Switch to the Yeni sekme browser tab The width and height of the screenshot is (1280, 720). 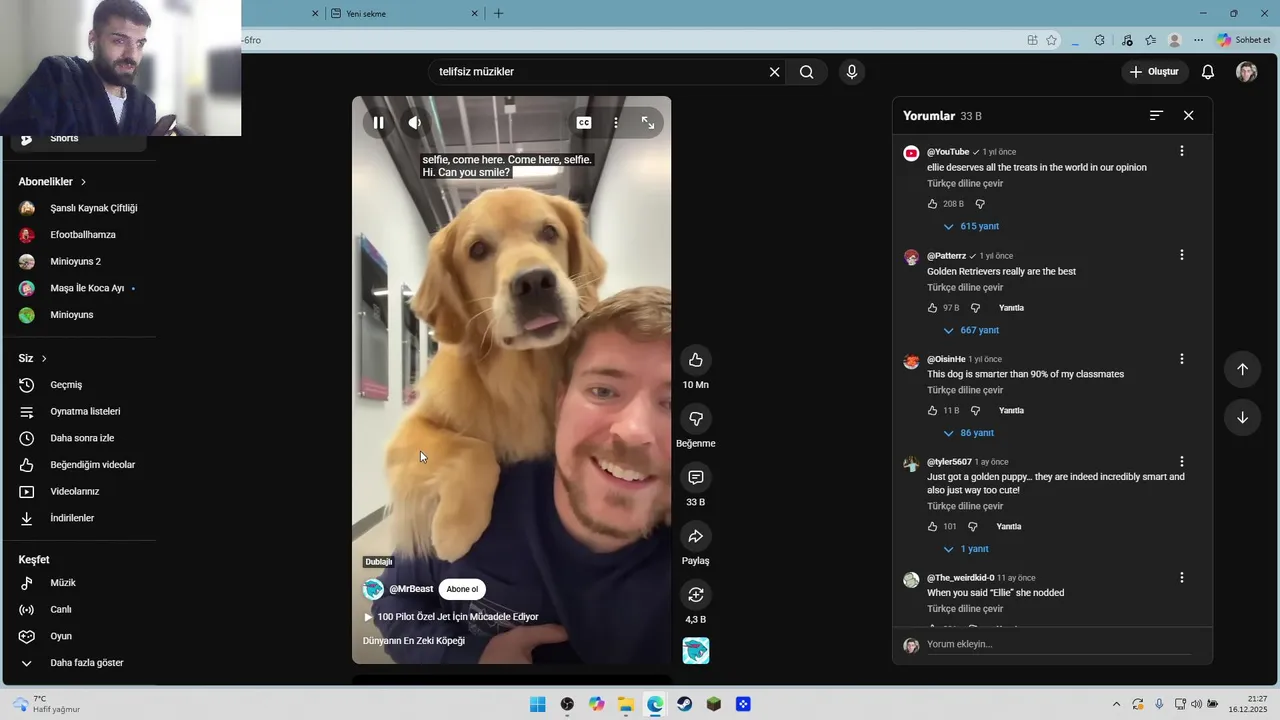398,14
